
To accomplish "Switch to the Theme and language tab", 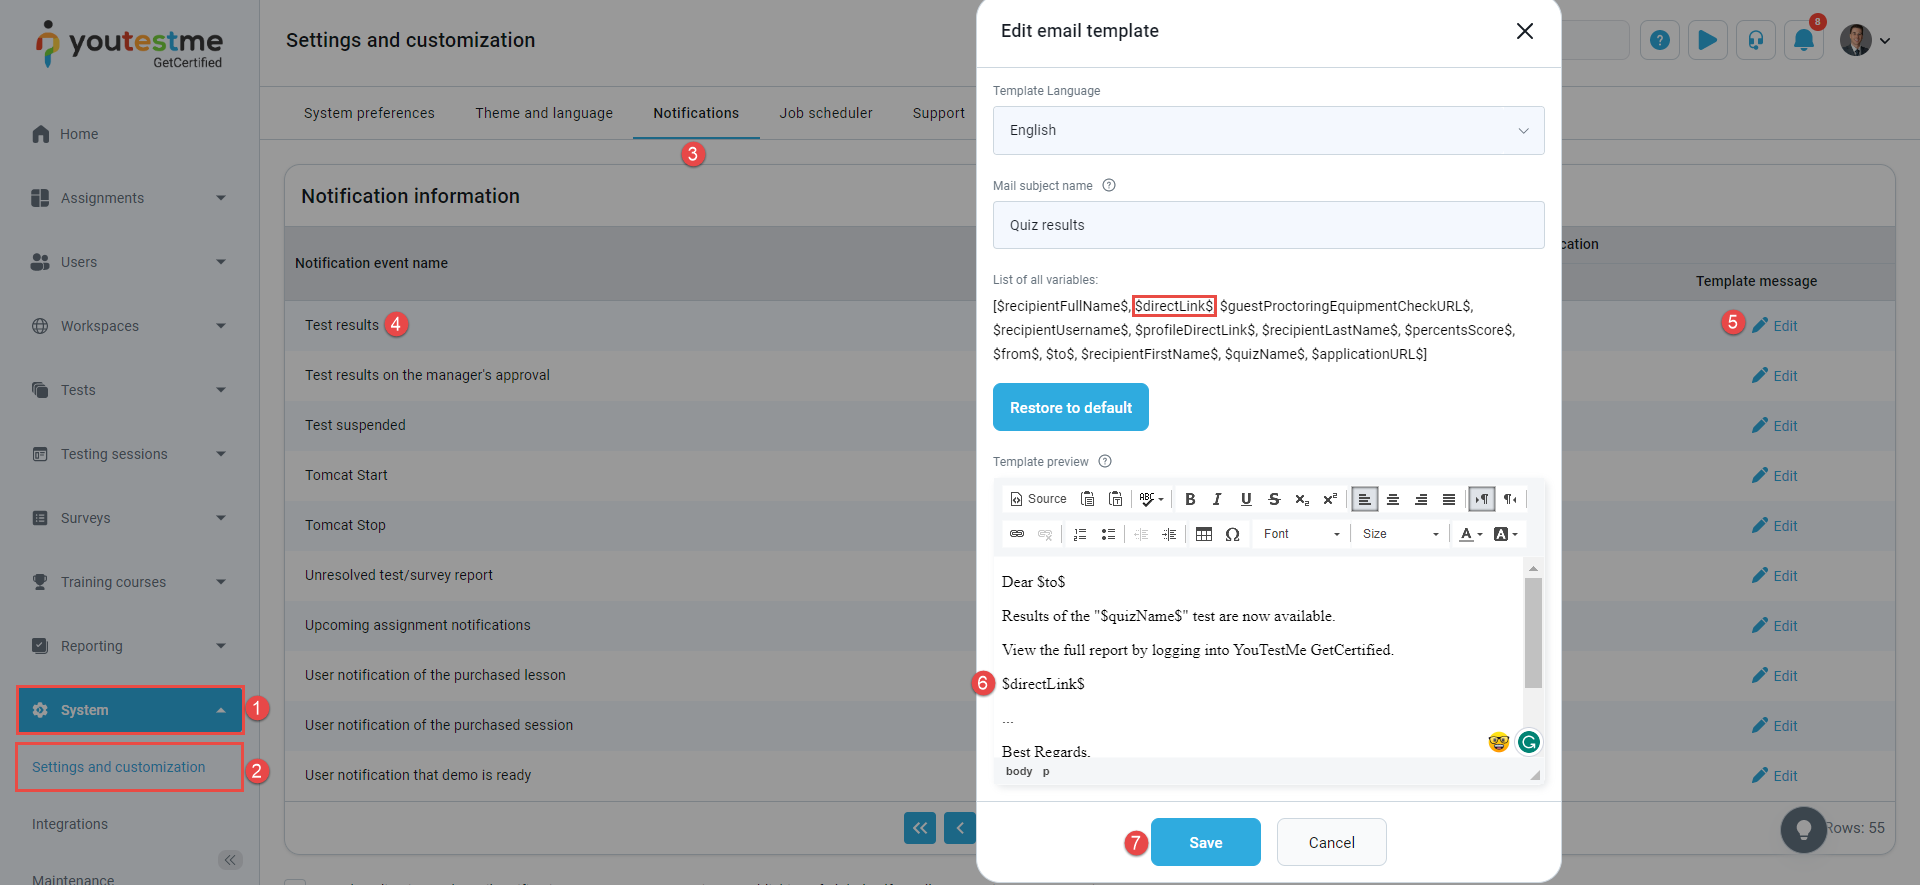I will pyautogui.click(x=544, y=113).
